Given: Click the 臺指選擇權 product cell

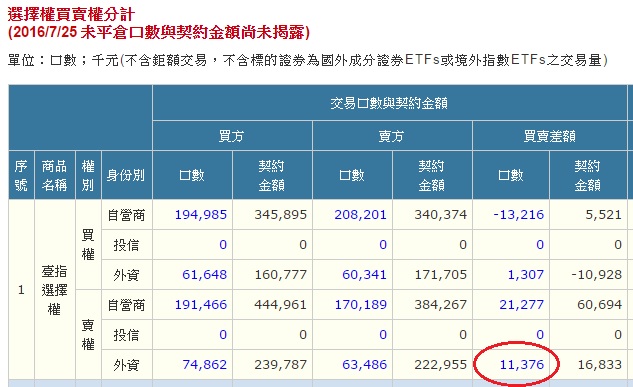Looking at the screenshot, I should click(54, 290).
